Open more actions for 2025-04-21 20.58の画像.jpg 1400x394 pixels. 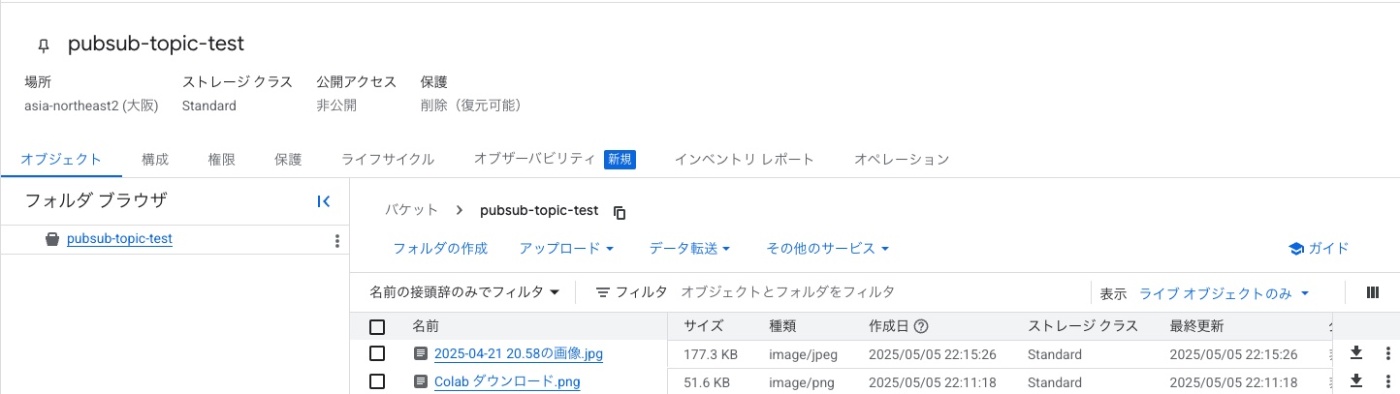[x=1387, y=353]
